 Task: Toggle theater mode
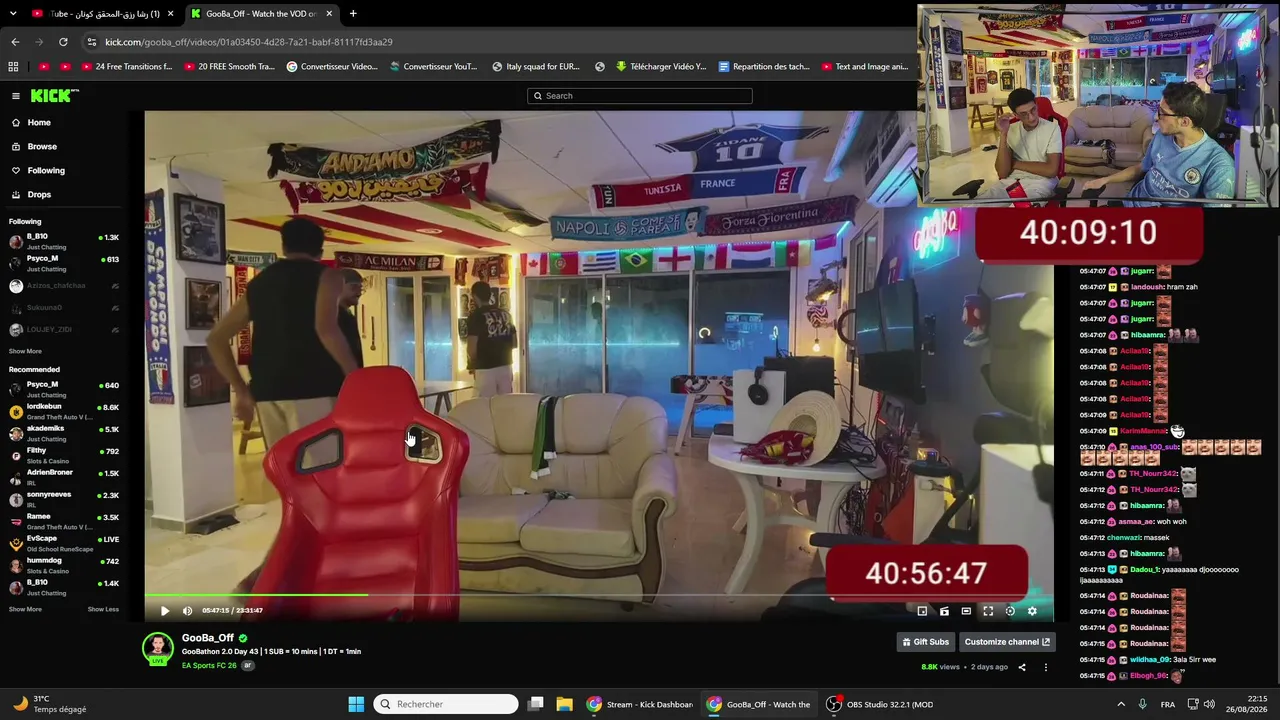966,611
